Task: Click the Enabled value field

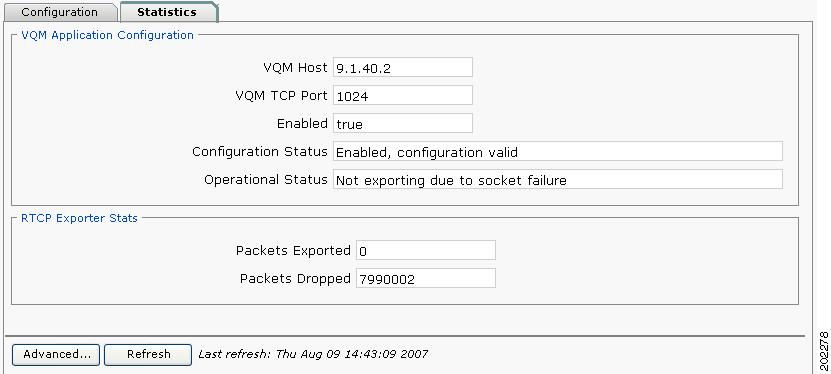Action: tap(403, 123)
